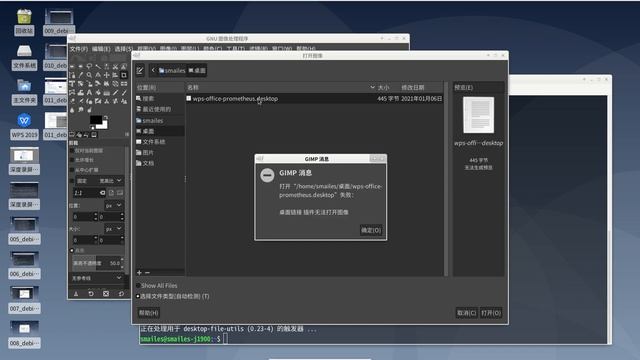Switch to the tool options tab icon
Image resolution: width=640 pixels, height=360 pixels.
coord(72,135)
